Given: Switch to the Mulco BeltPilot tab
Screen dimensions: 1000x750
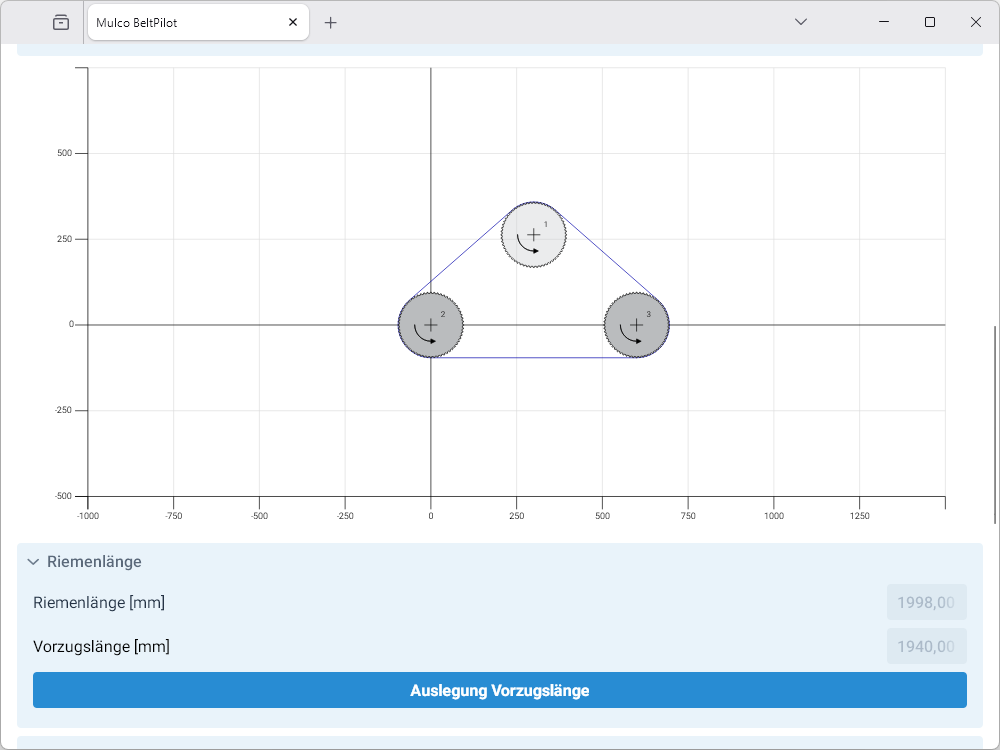Looking at the screenshot, I should tap(180, 22).
